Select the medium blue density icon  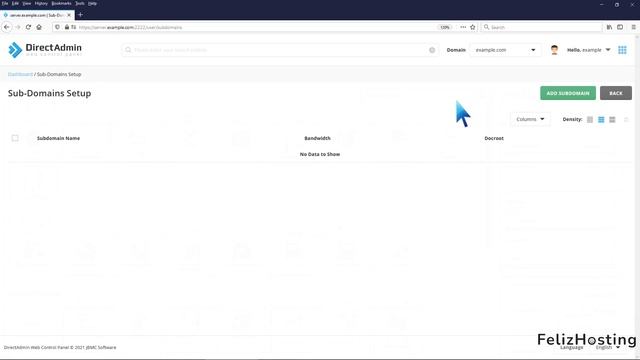601,119
